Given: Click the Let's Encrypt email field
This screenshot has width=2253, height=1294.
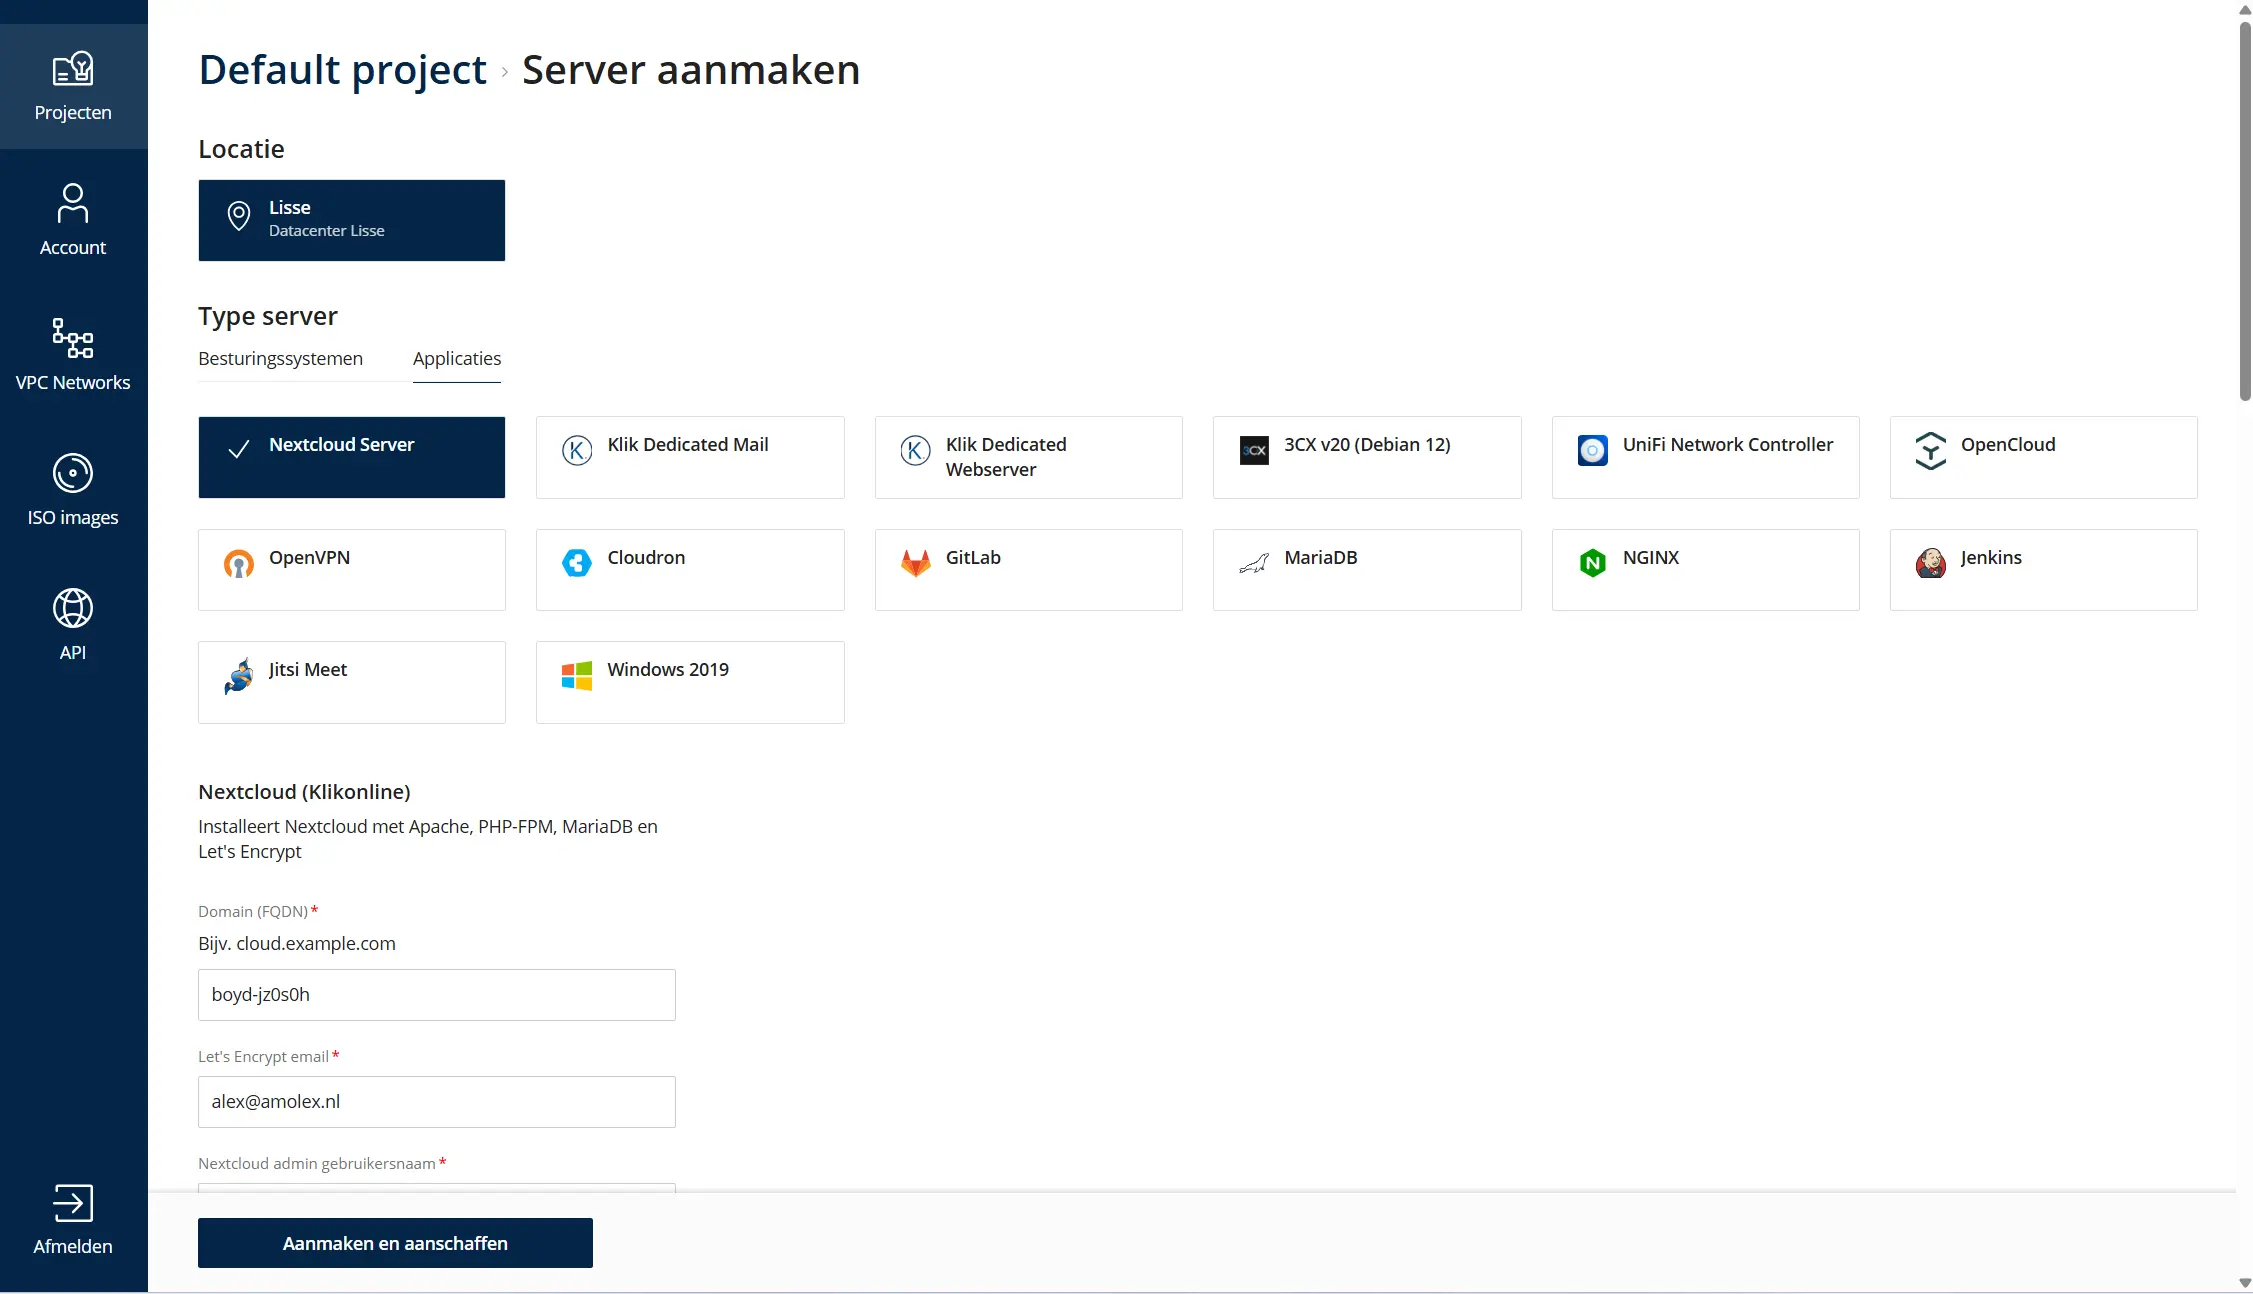Looking at the screenshot, I should coord(437,1102).
